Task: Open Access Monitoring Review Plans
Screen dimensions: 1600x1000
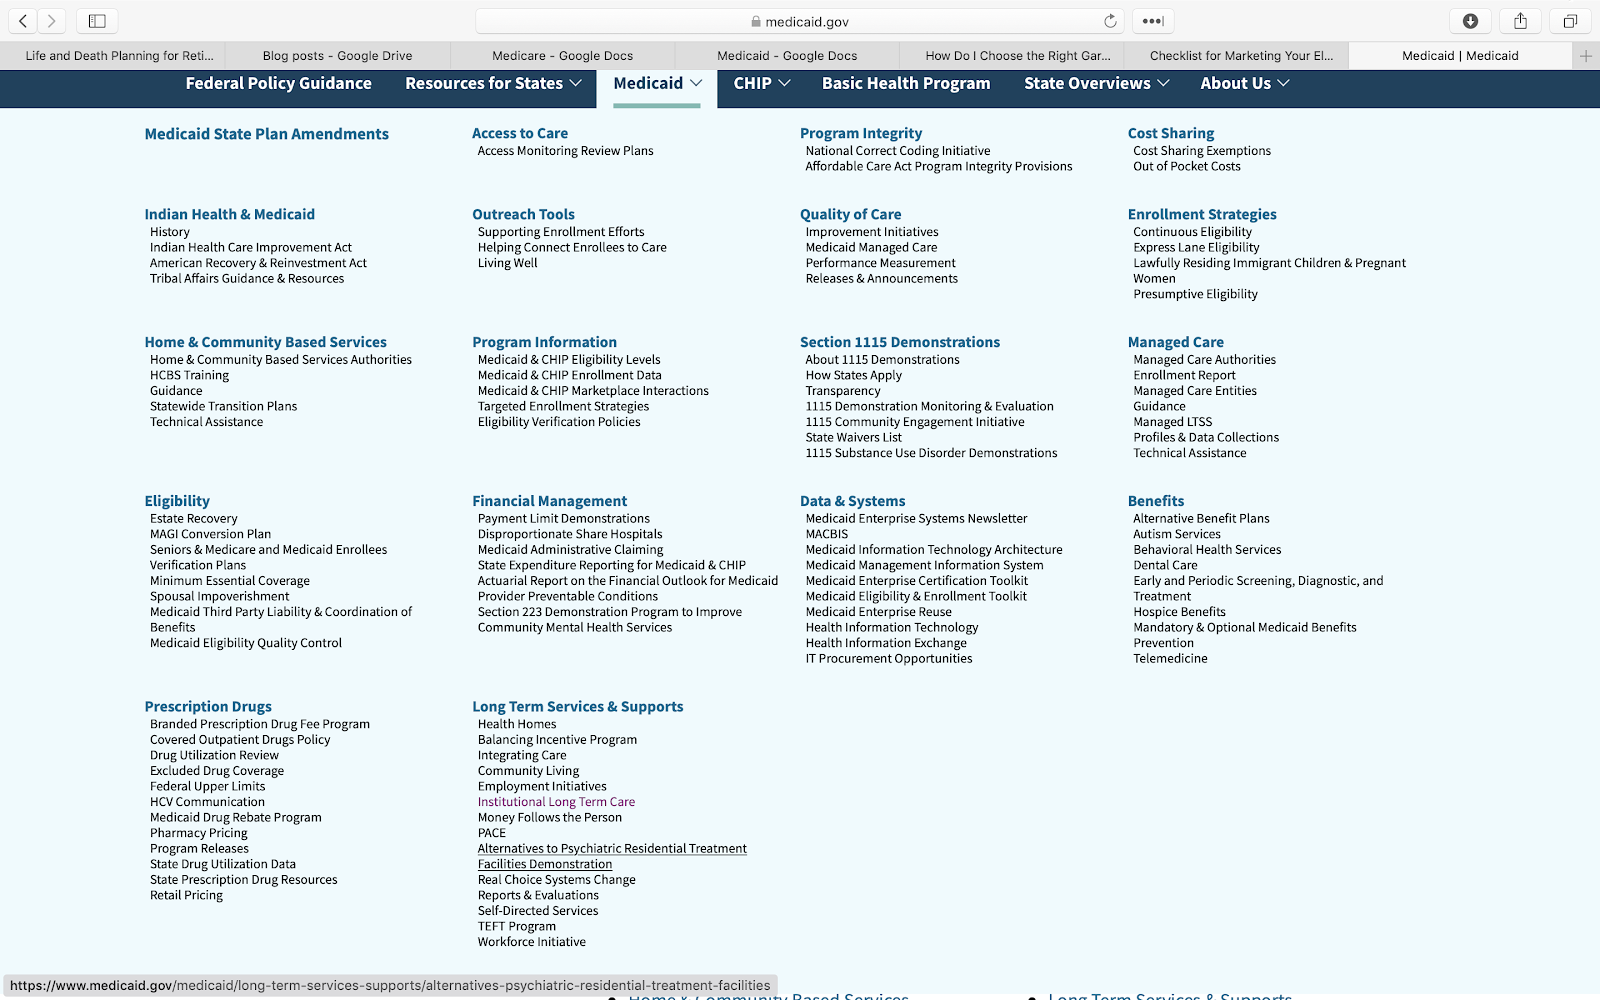Action: (565, 151)
